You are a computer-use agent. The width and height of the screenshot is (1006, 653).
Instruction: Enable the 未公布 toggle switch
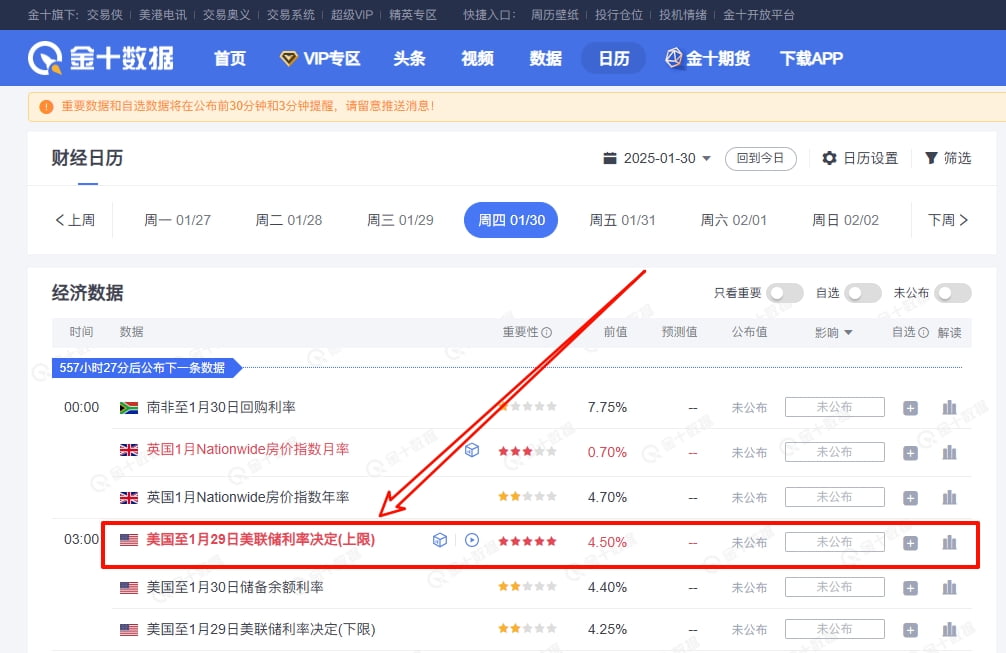click(951, 293)
